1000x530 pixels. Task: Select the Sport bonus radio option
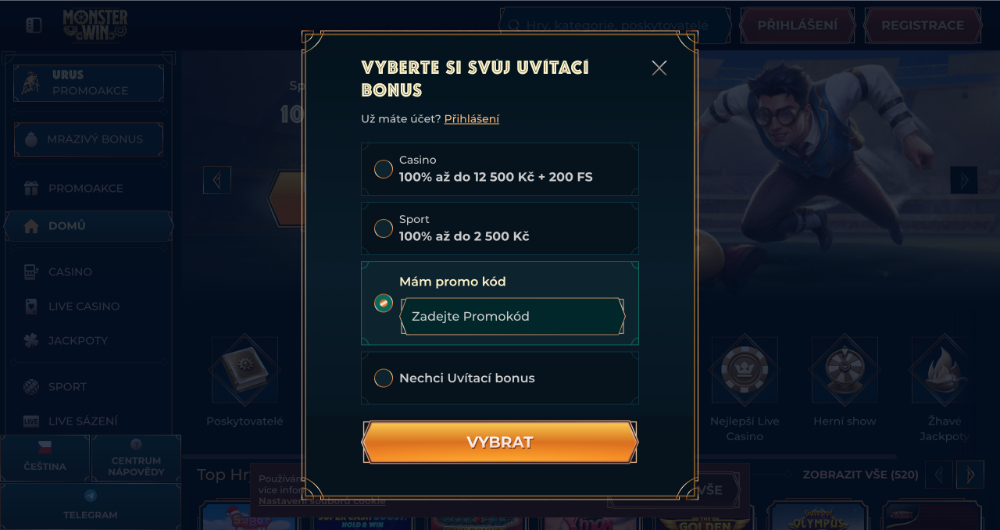coord(383,228)
